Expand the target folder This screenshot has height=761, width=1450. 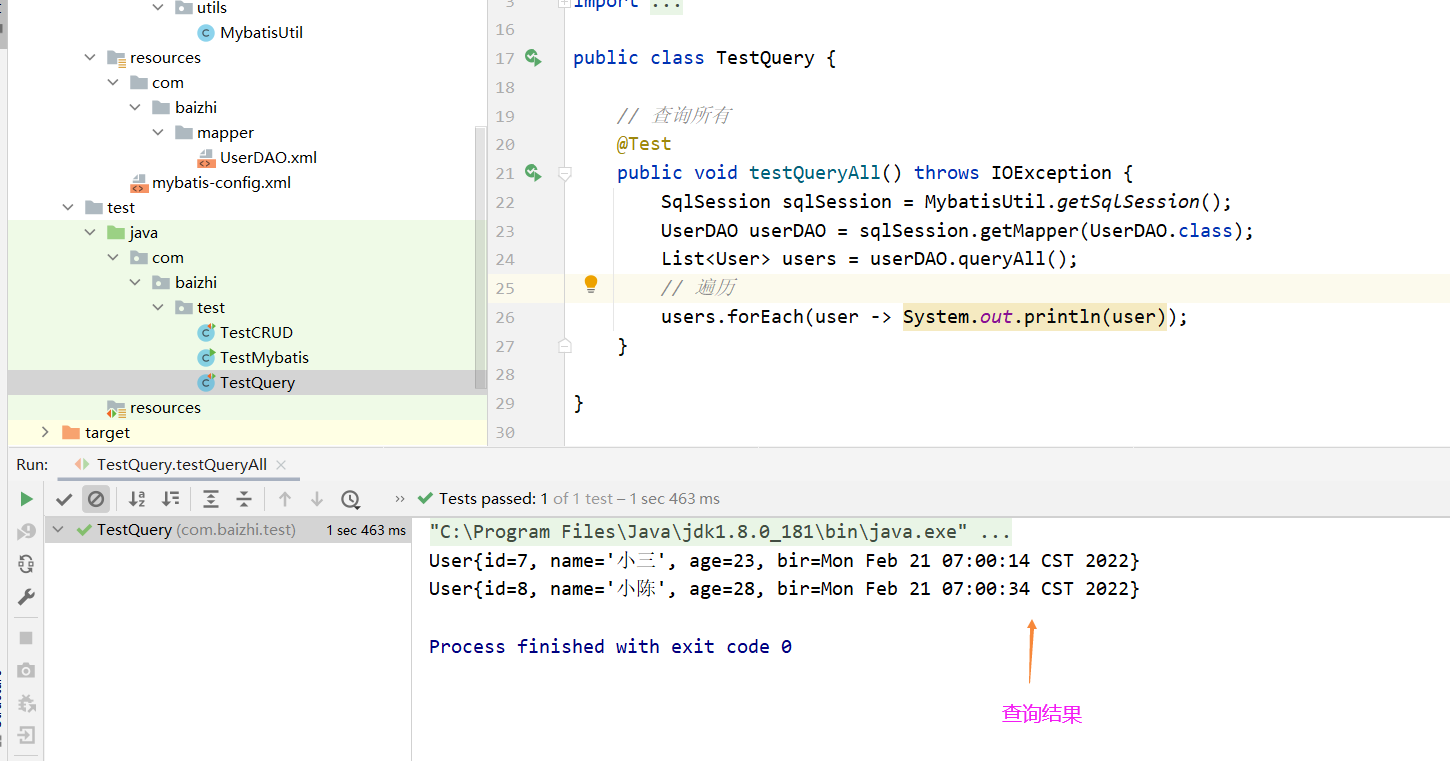pos(46,433)
